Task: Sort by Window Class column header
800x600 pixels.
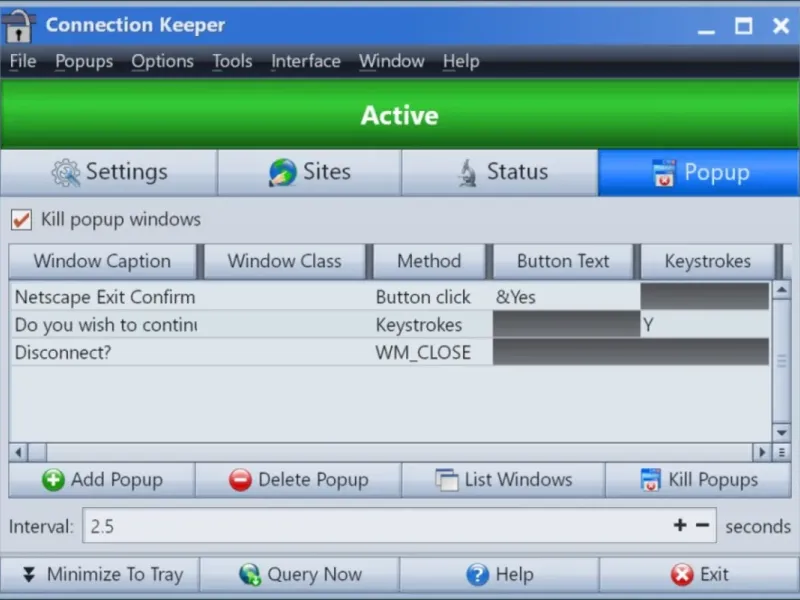Action: pyautogui.click(x=284, y=261)
